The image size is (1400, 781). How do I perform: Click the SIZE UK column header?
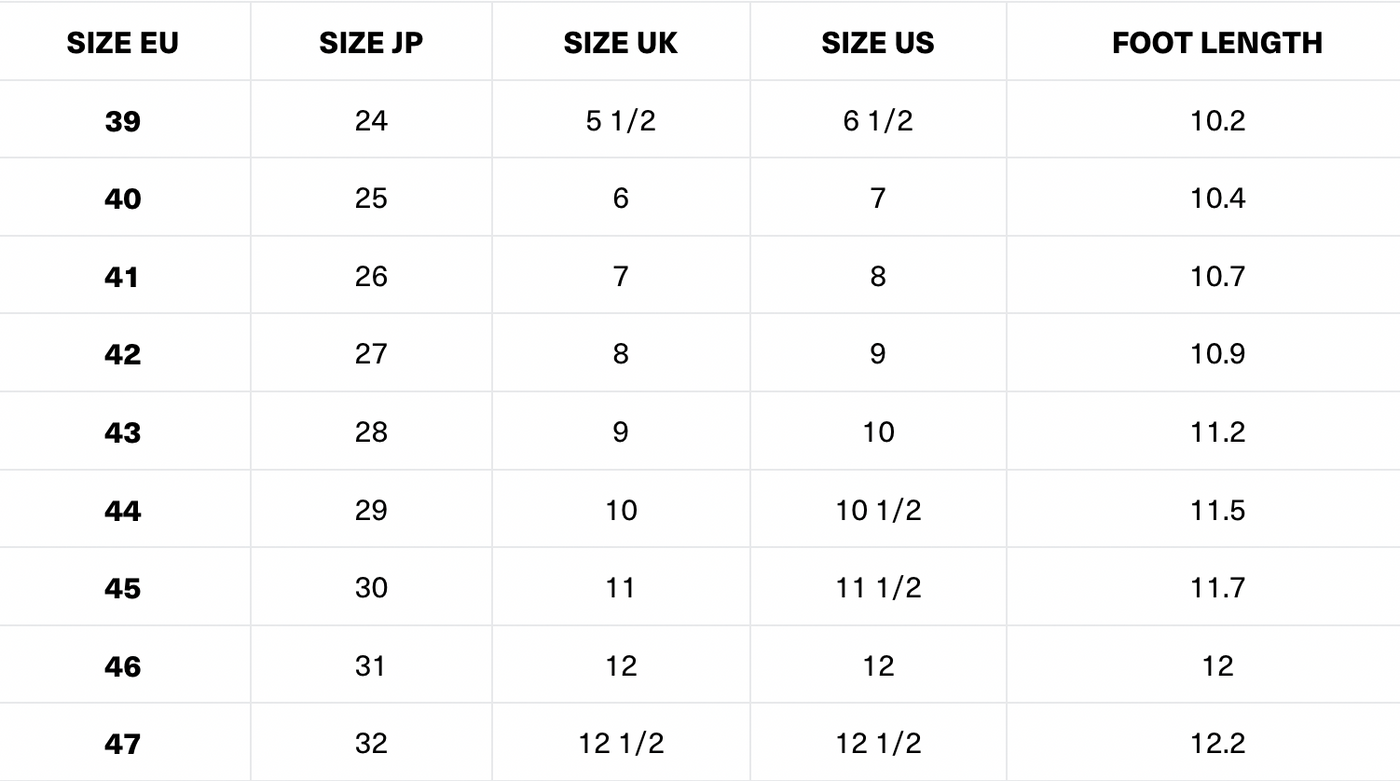tap(620, 43)
